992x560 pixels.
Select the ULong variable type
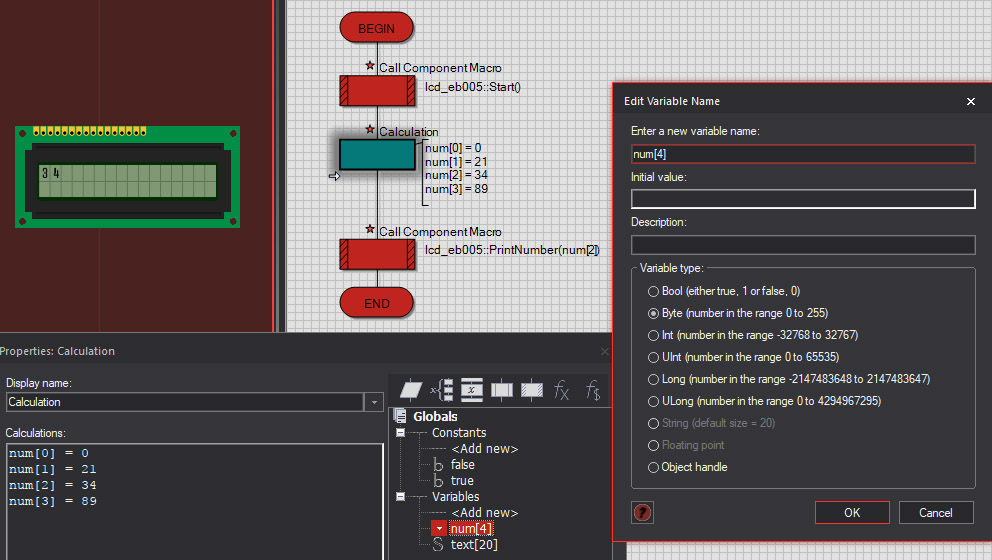654,401
